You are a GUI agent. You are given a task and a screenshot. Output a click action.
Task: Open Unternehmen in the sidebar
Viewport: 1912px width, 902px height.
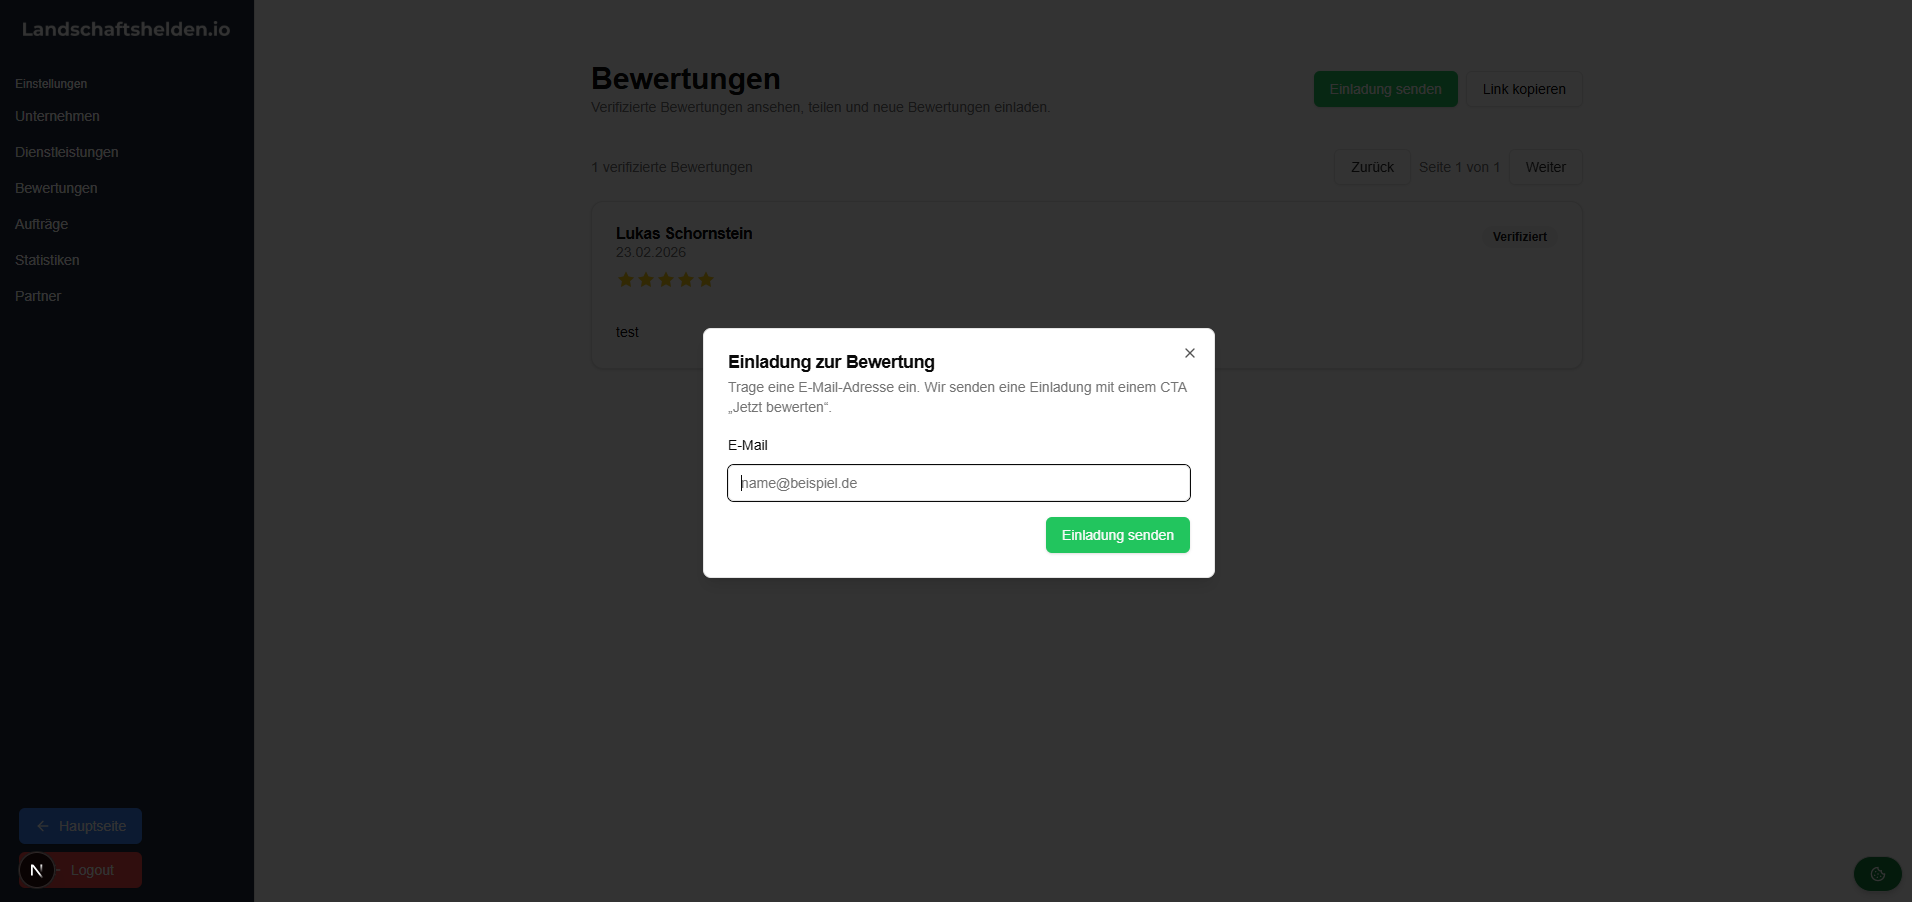[57, 116]
